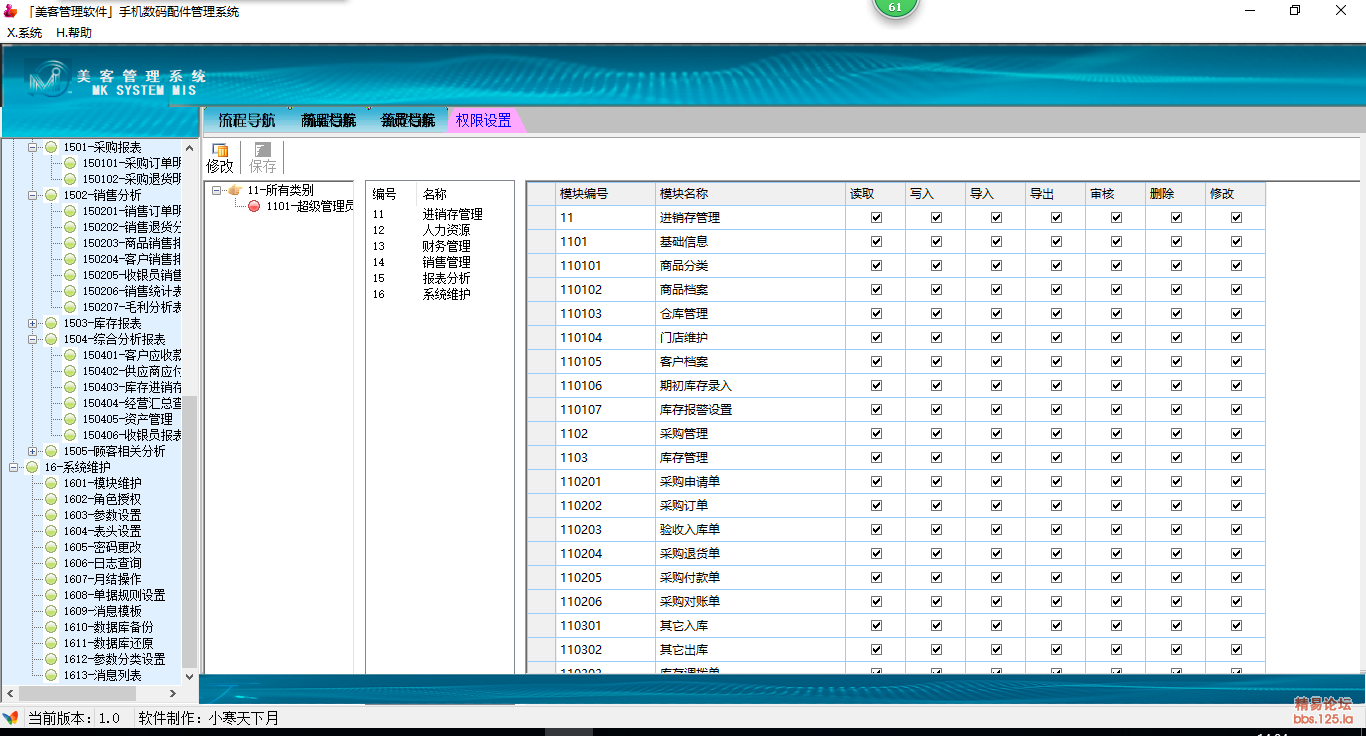Click the app logo in bottom status bar
This screenshot has width=1366, height=736.
pos(11,718)
